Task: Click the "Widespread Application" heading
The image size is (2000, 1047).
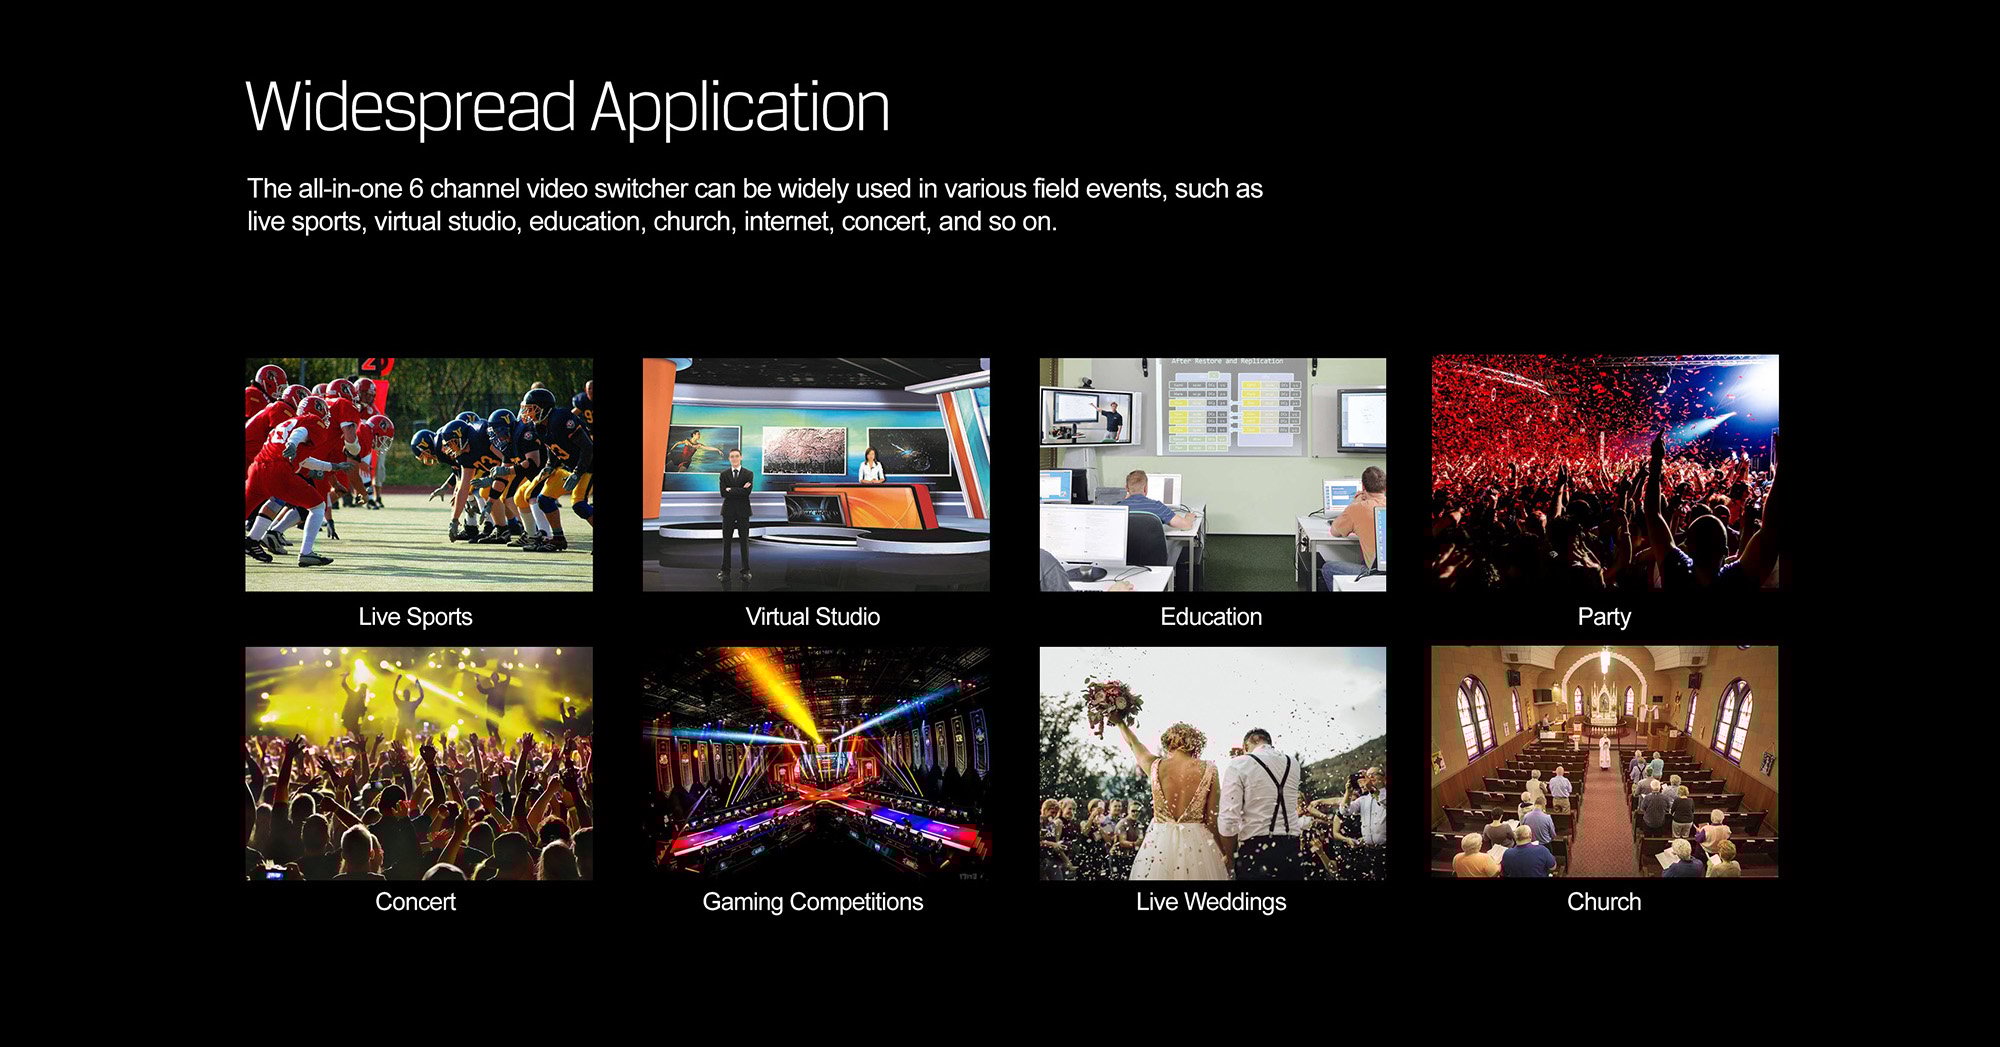Action: 567,107
